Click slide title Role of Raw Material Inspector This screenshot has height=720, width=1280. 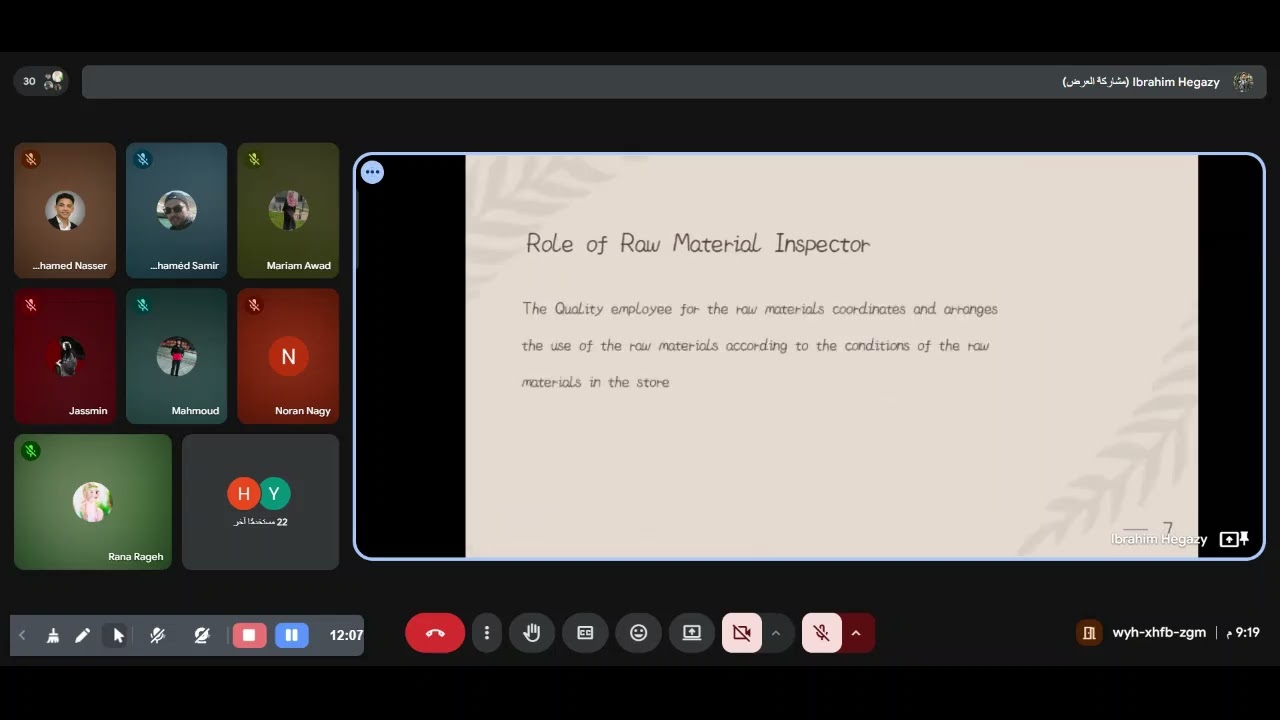tap(698, 244)
